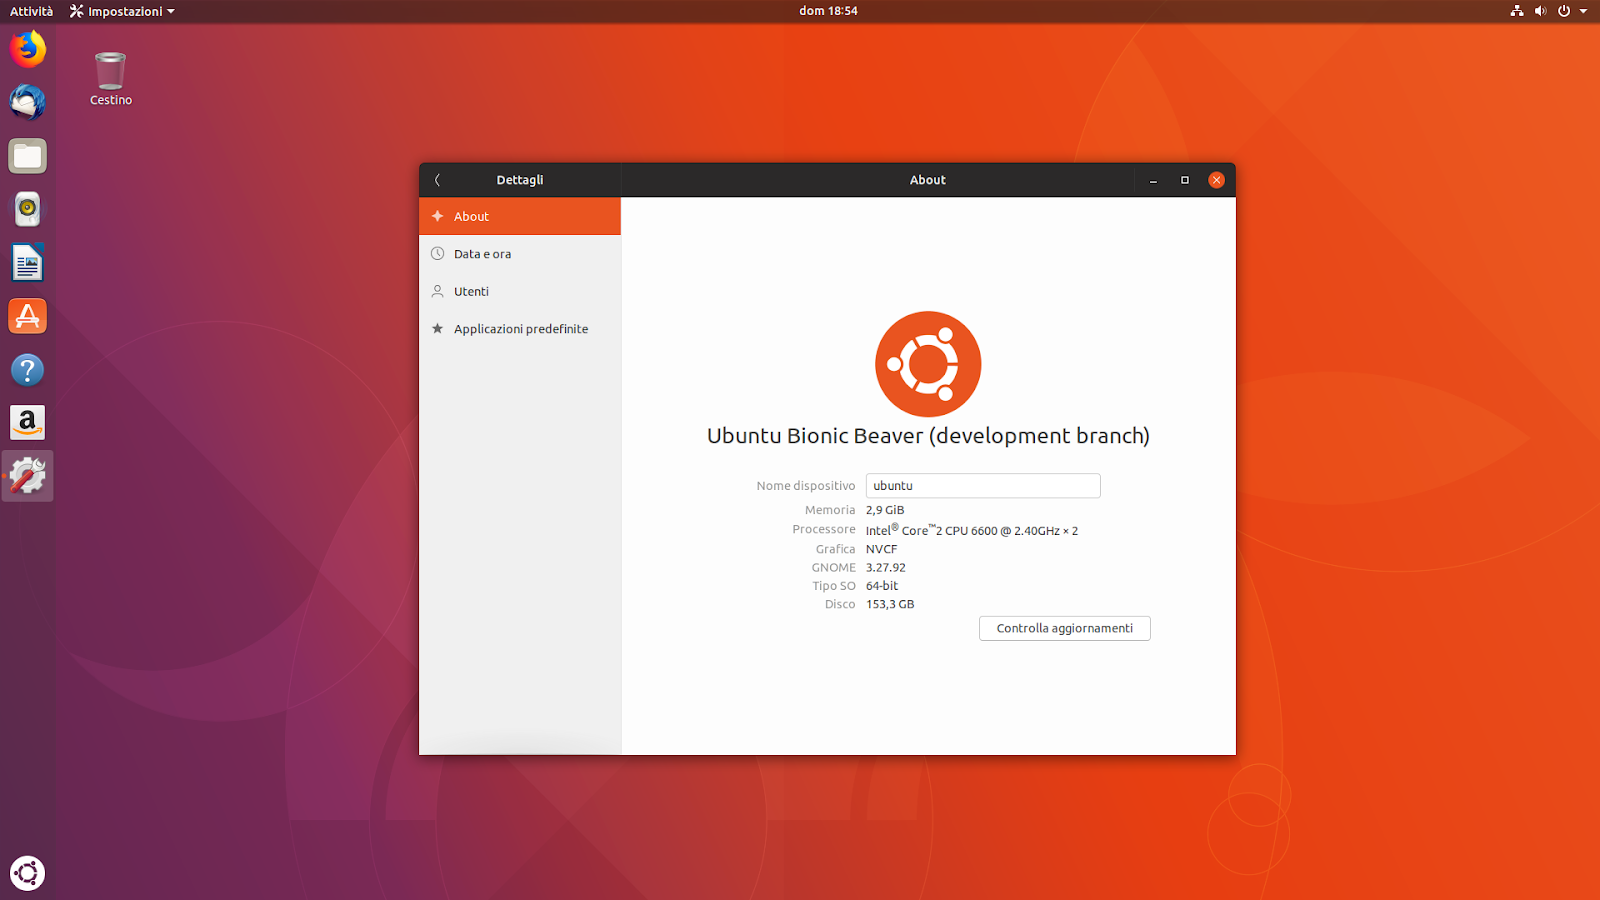
Task: Go back with the Dettagli arrow
Action: [437, 180]
